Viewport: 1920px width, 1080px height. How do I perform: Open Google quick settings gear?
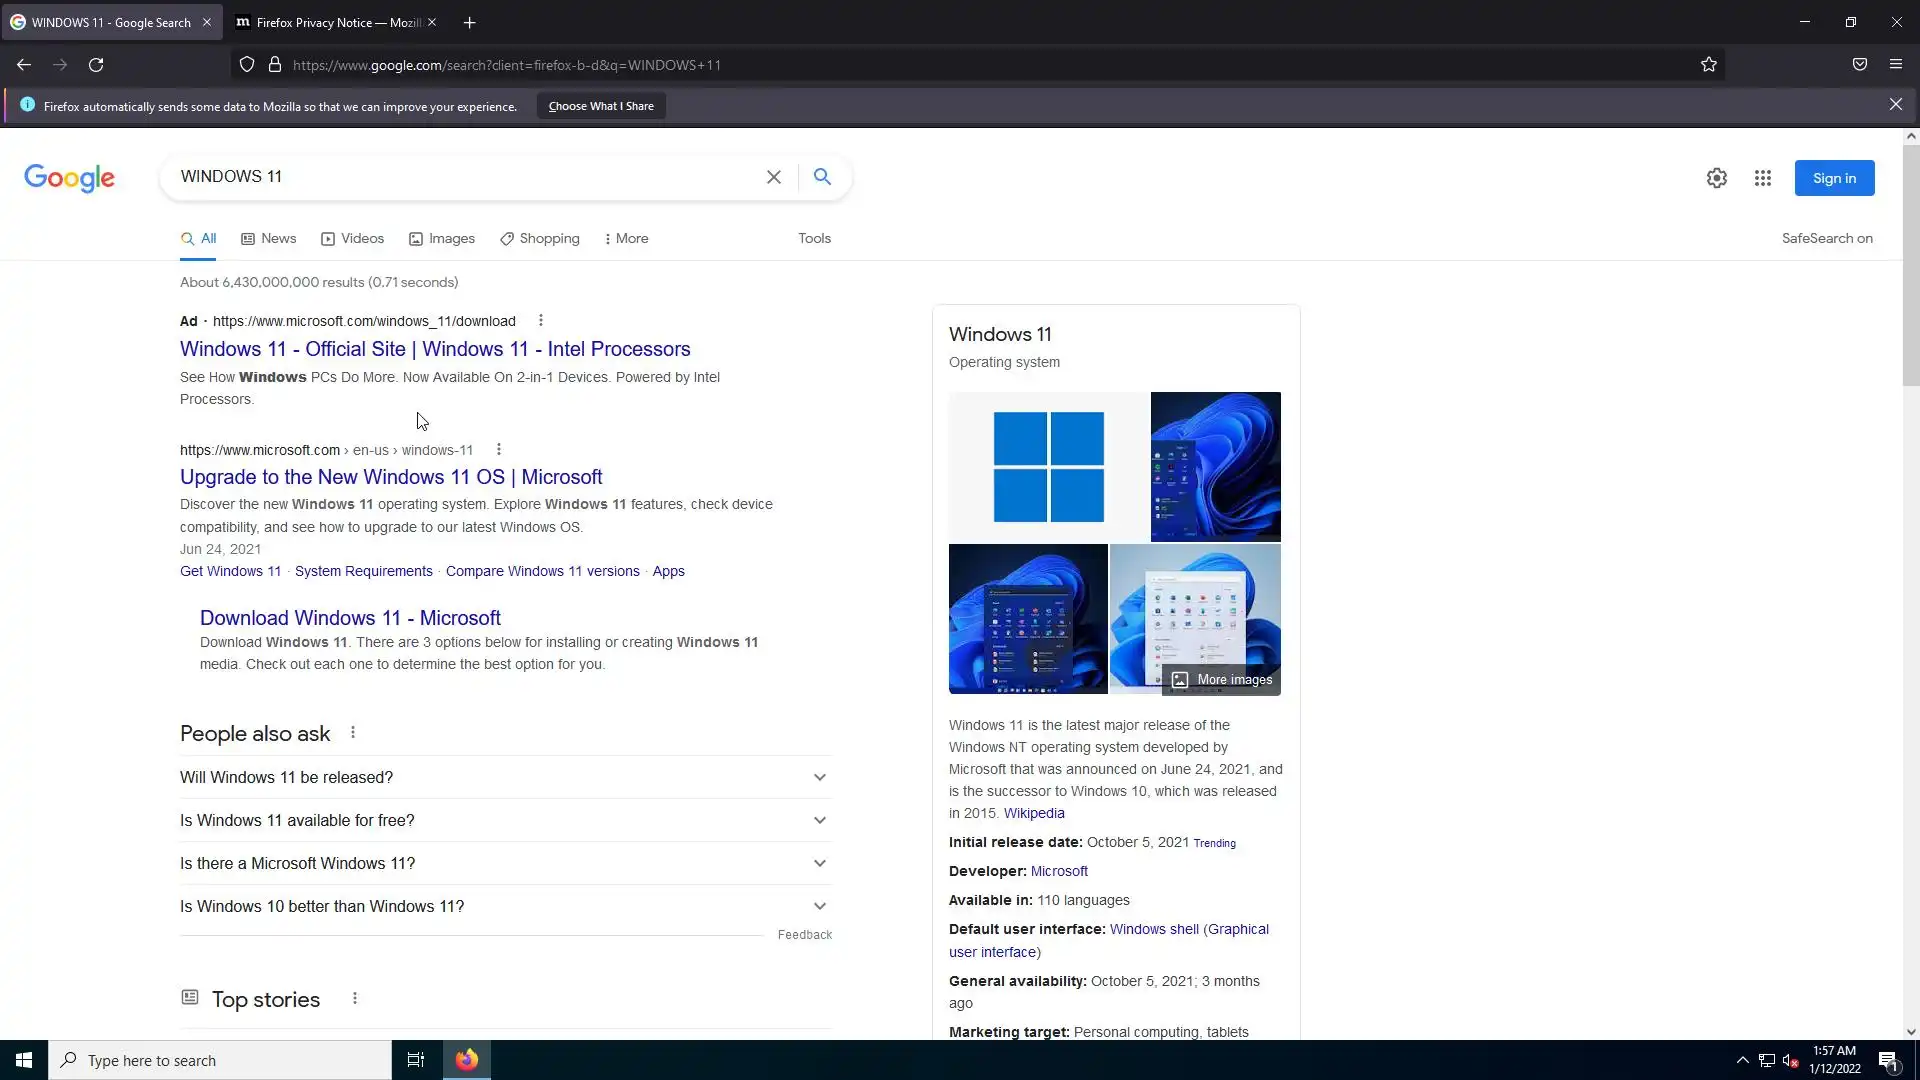tap(1716, 178)
